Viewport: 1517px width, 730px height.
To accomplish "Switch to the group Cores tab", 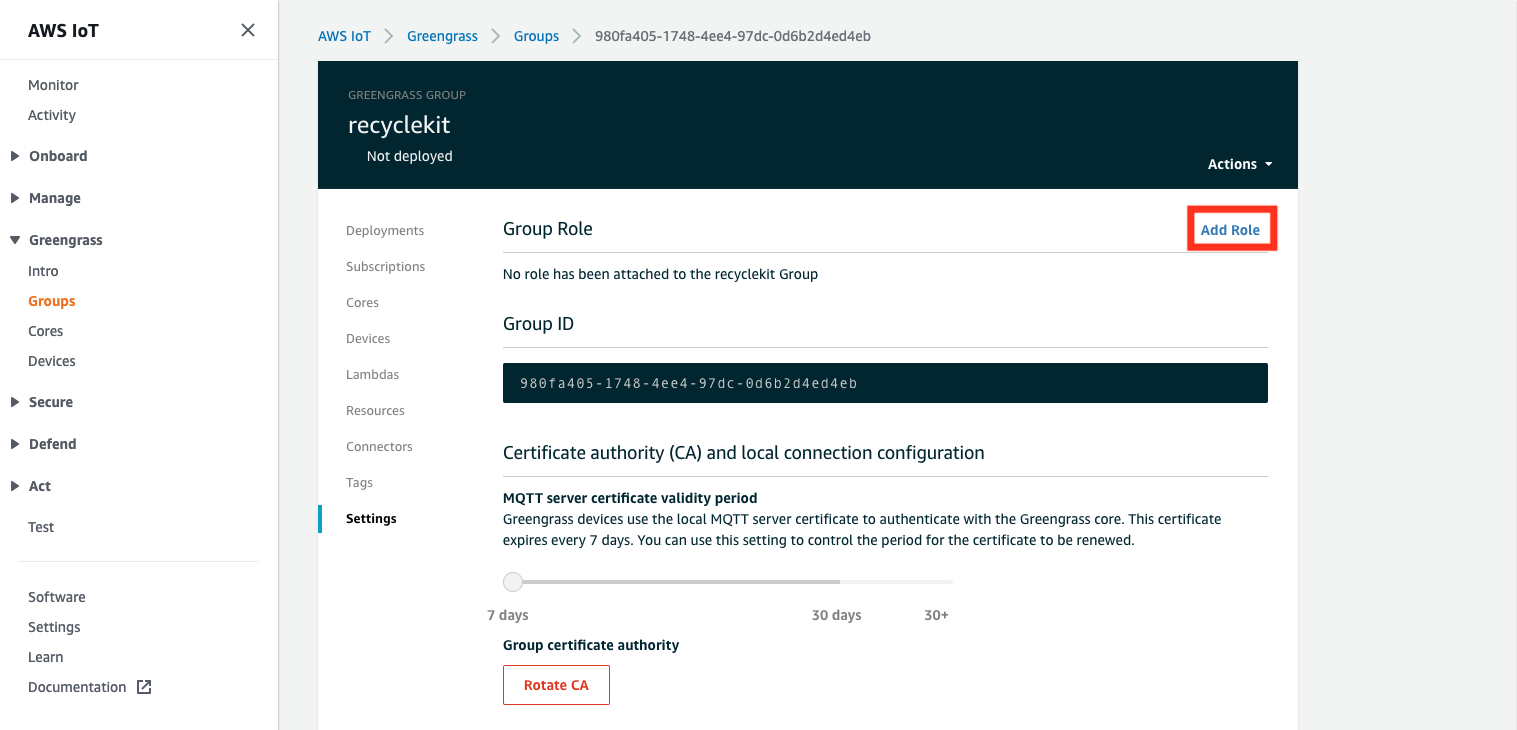I will [362, 303].
